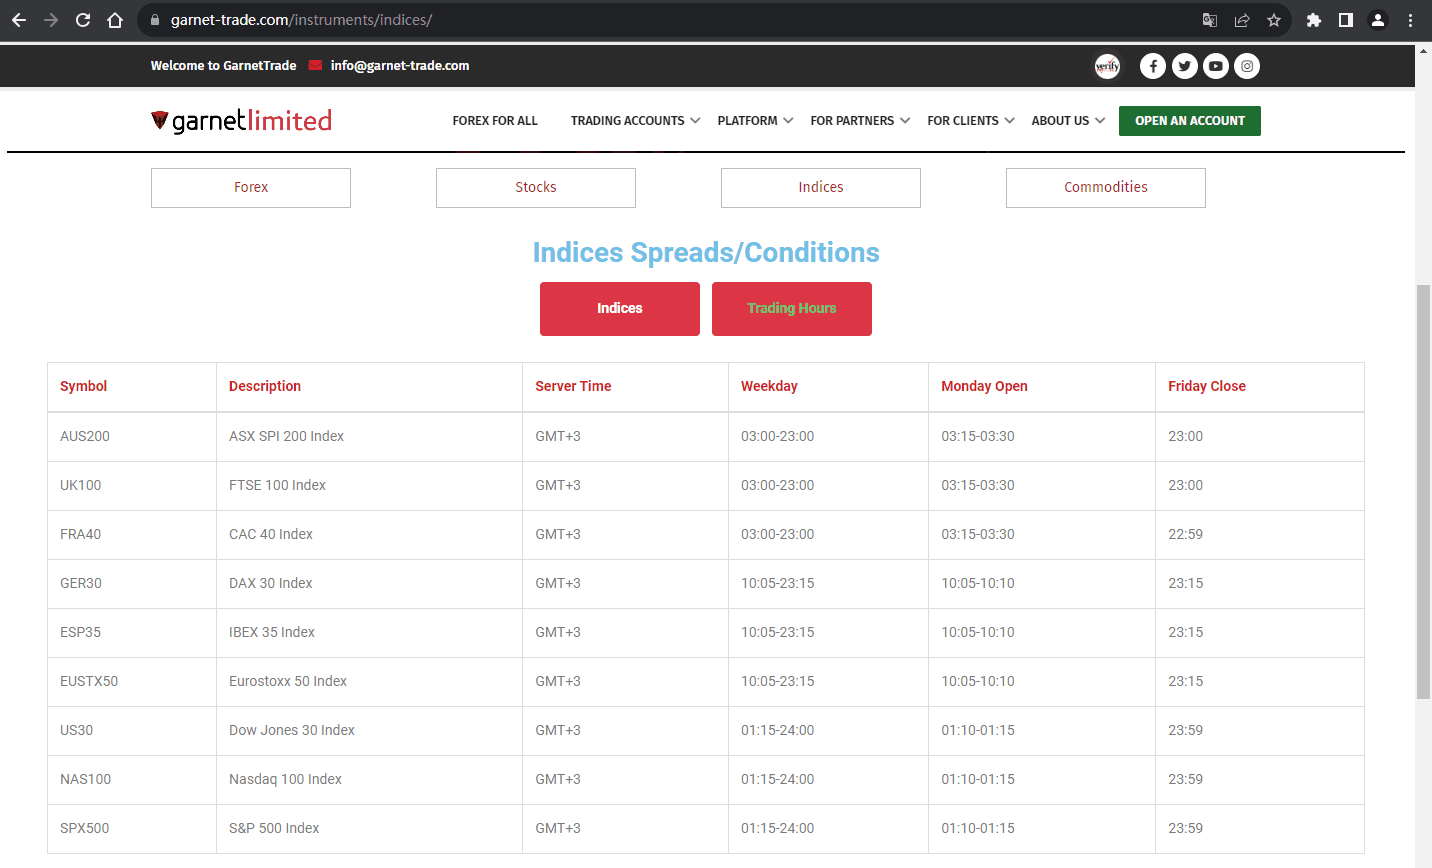Bookmark this page with the star
1432x868 pixels.
click(1274, 20)
